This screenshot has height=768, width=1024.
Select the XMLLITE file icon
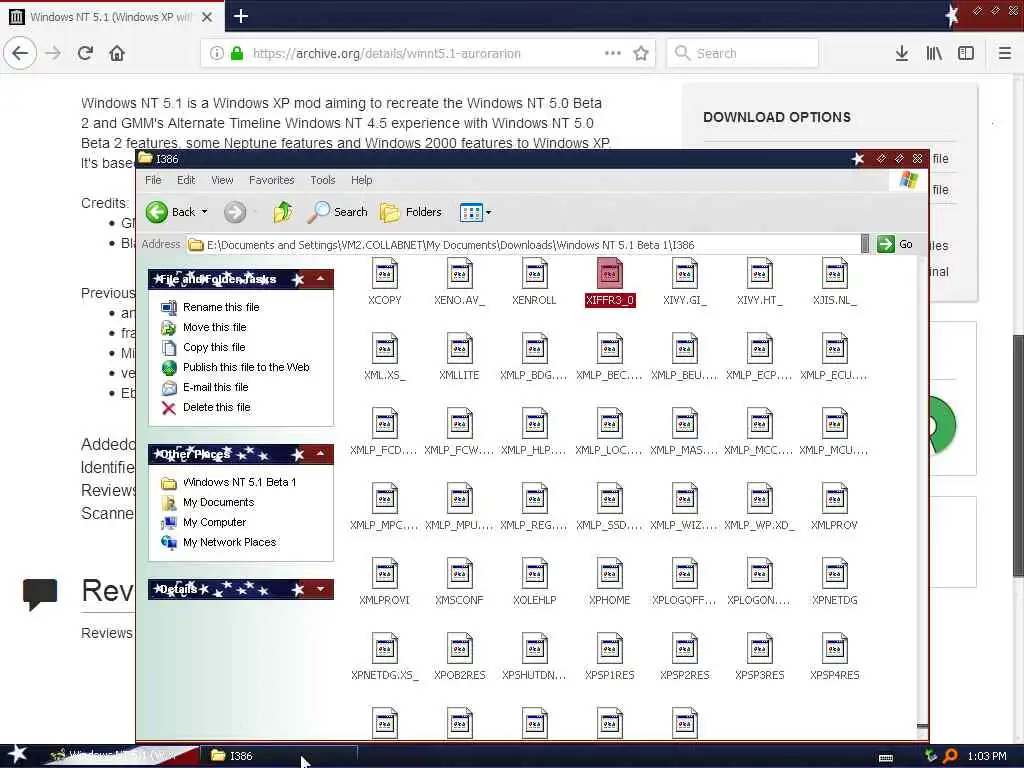459,348
